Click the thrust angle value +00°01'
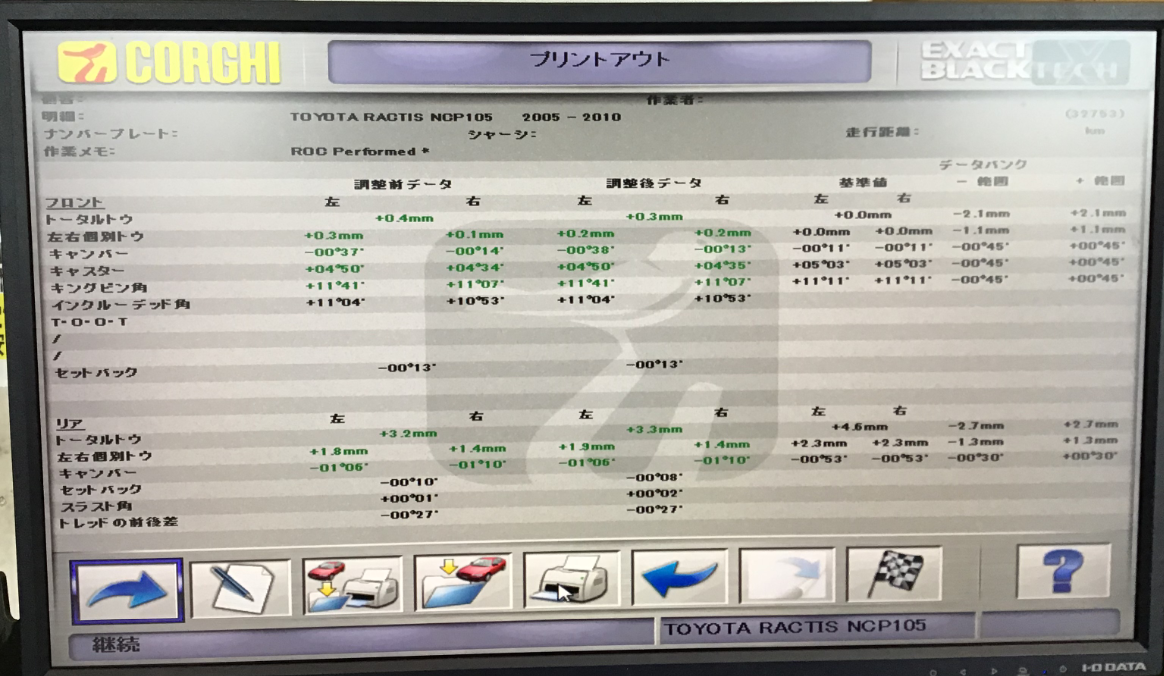Image resolution: width=1164 pixels, height=676 pixels. click(409, 499)
